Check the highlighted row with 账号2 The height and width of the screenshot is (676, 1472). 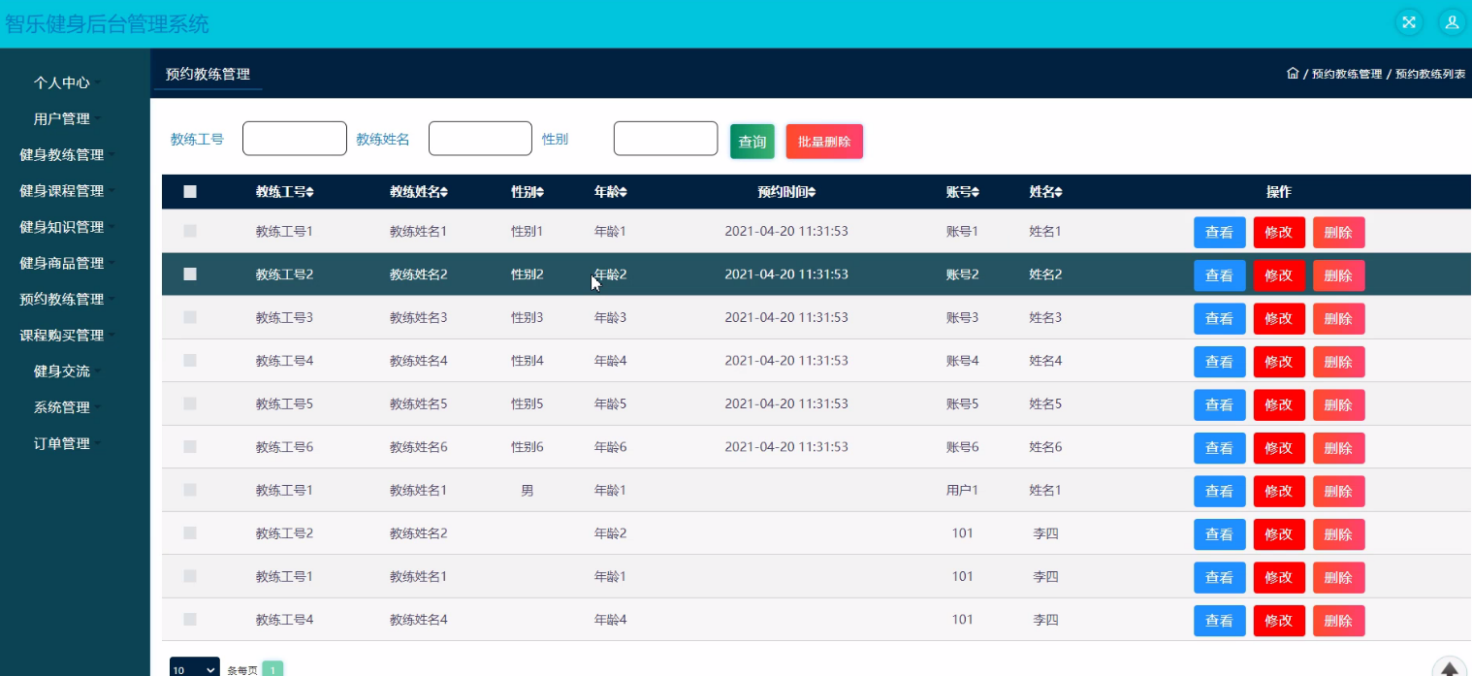[190, 274]
